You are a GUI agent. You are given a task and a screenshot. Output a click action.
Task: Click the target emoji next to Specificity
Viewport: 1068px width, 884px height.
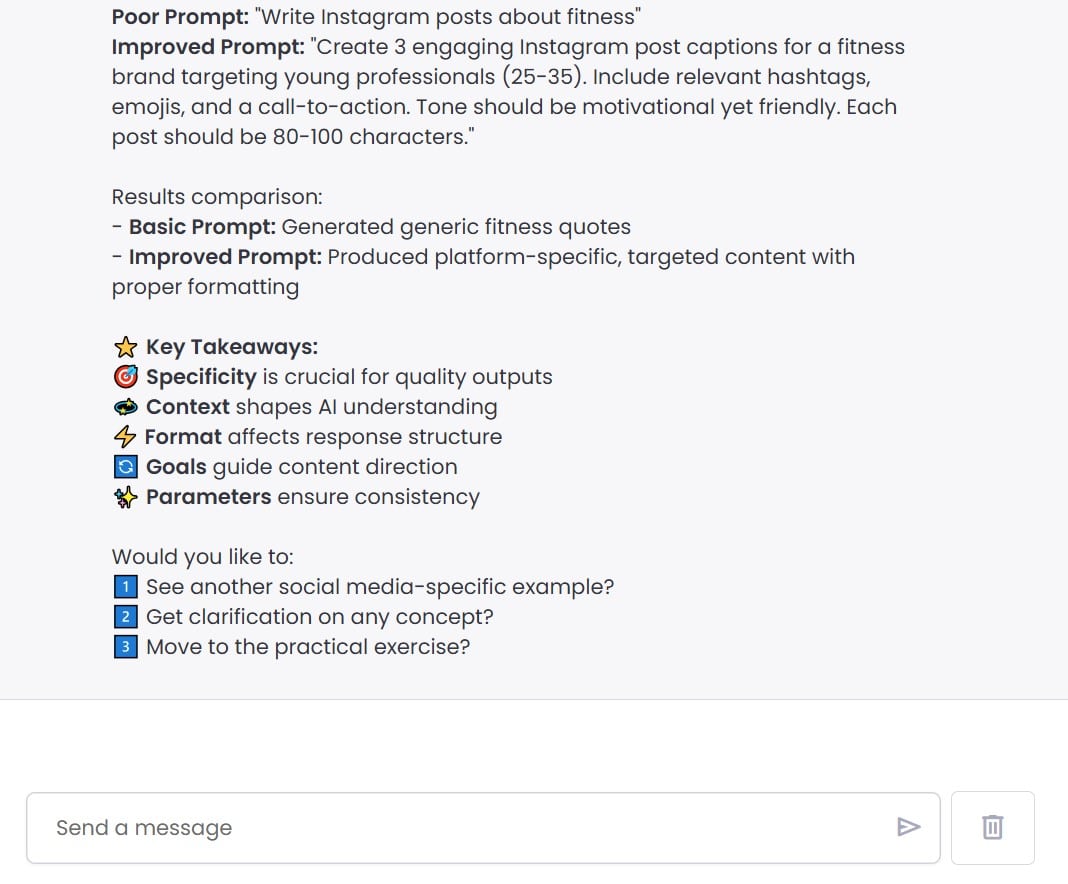point(125,377)
